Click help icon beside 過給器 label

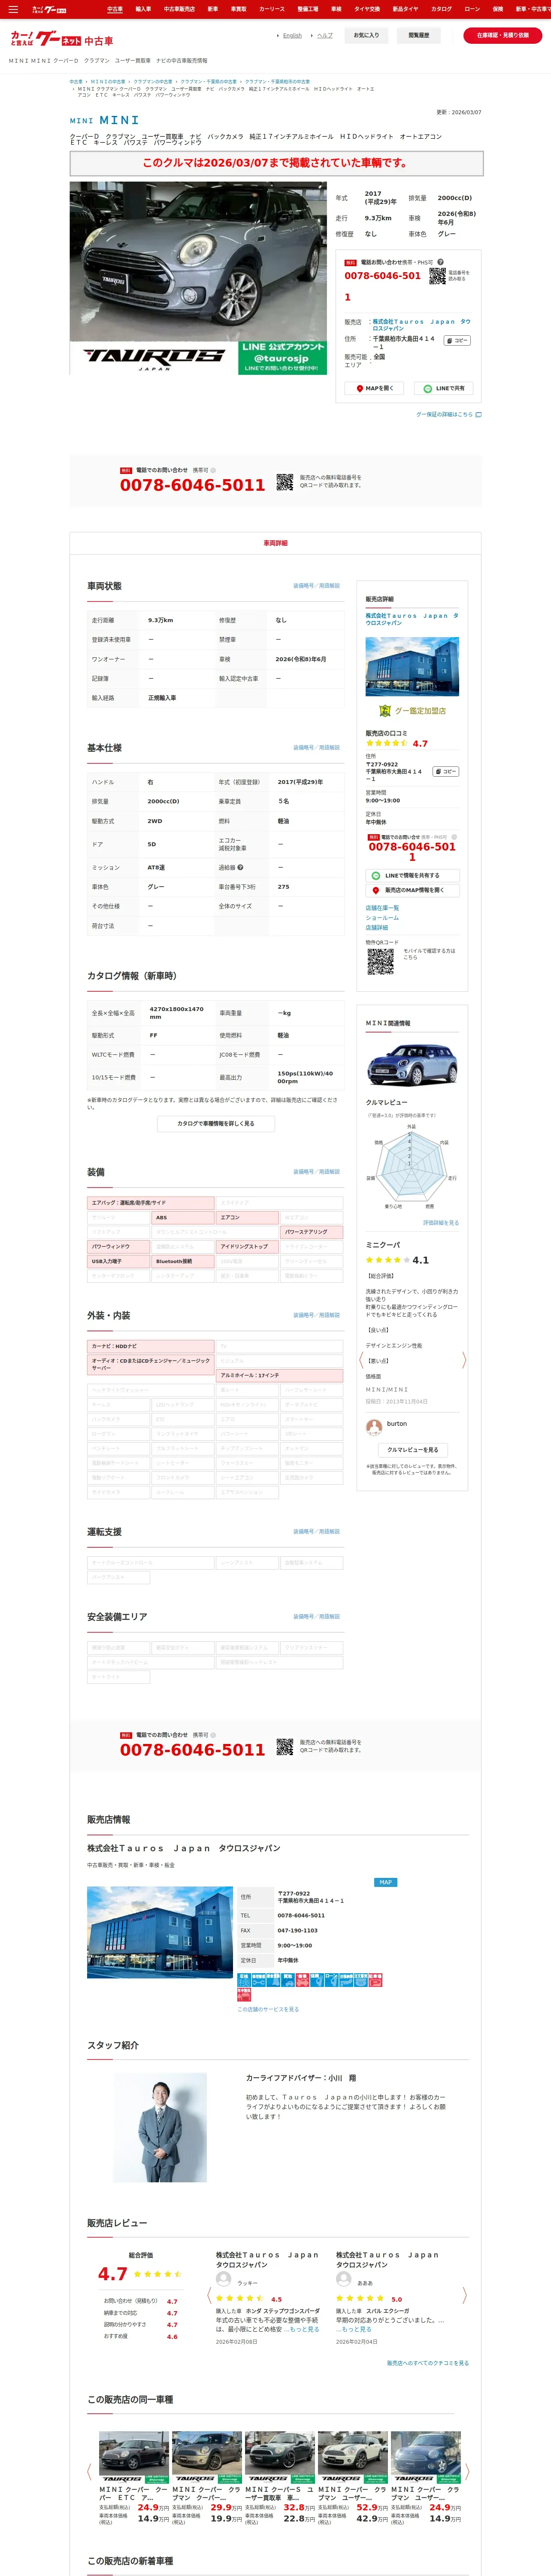pyautogui.click(x=240, y=867)
